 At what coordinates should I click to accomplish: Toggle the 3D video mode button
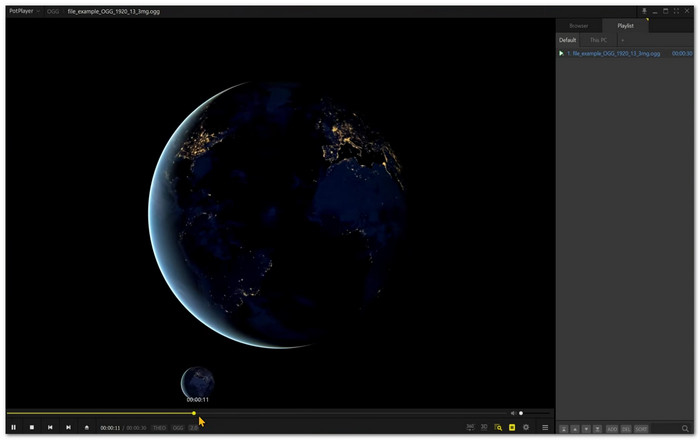484,427
